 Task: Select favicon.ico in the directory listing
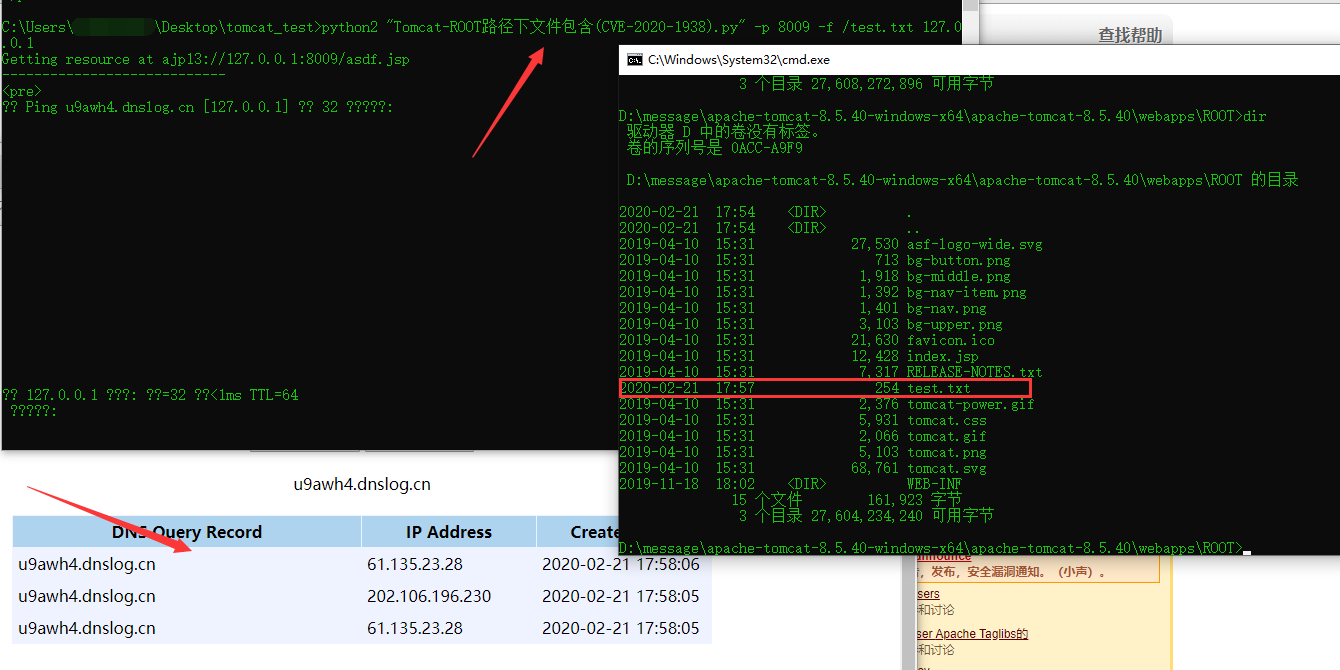click(951, 340)
